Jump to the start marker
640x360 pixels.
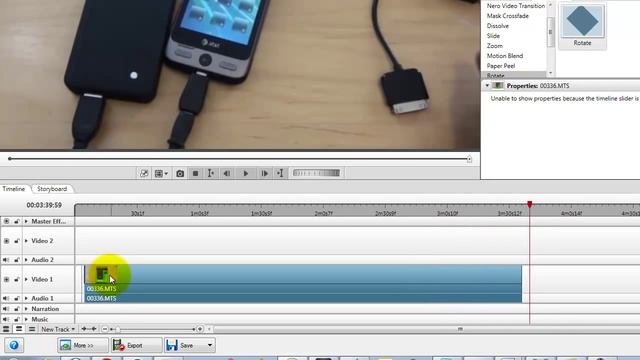click(211, 173)
